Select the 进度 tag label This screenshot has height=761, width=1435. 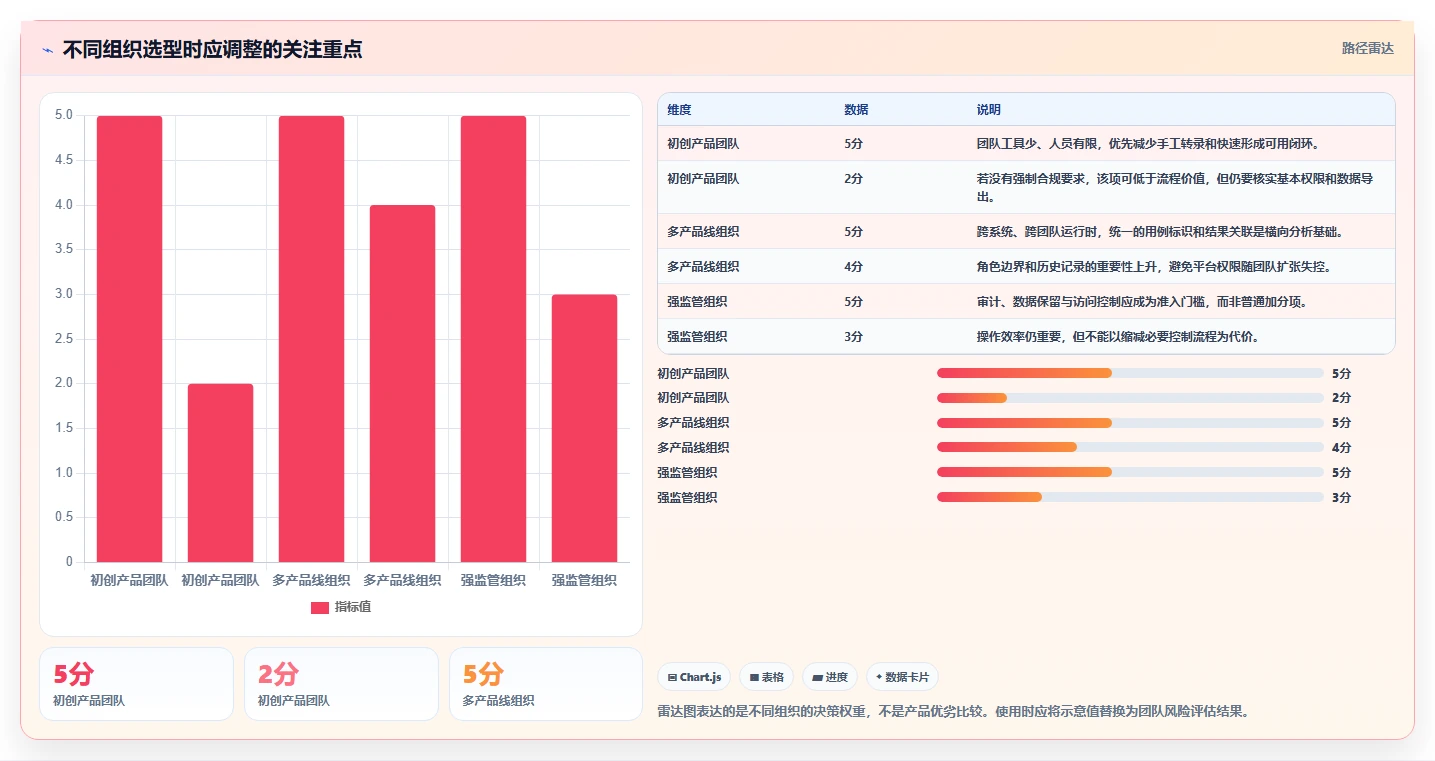coord(837,677)
